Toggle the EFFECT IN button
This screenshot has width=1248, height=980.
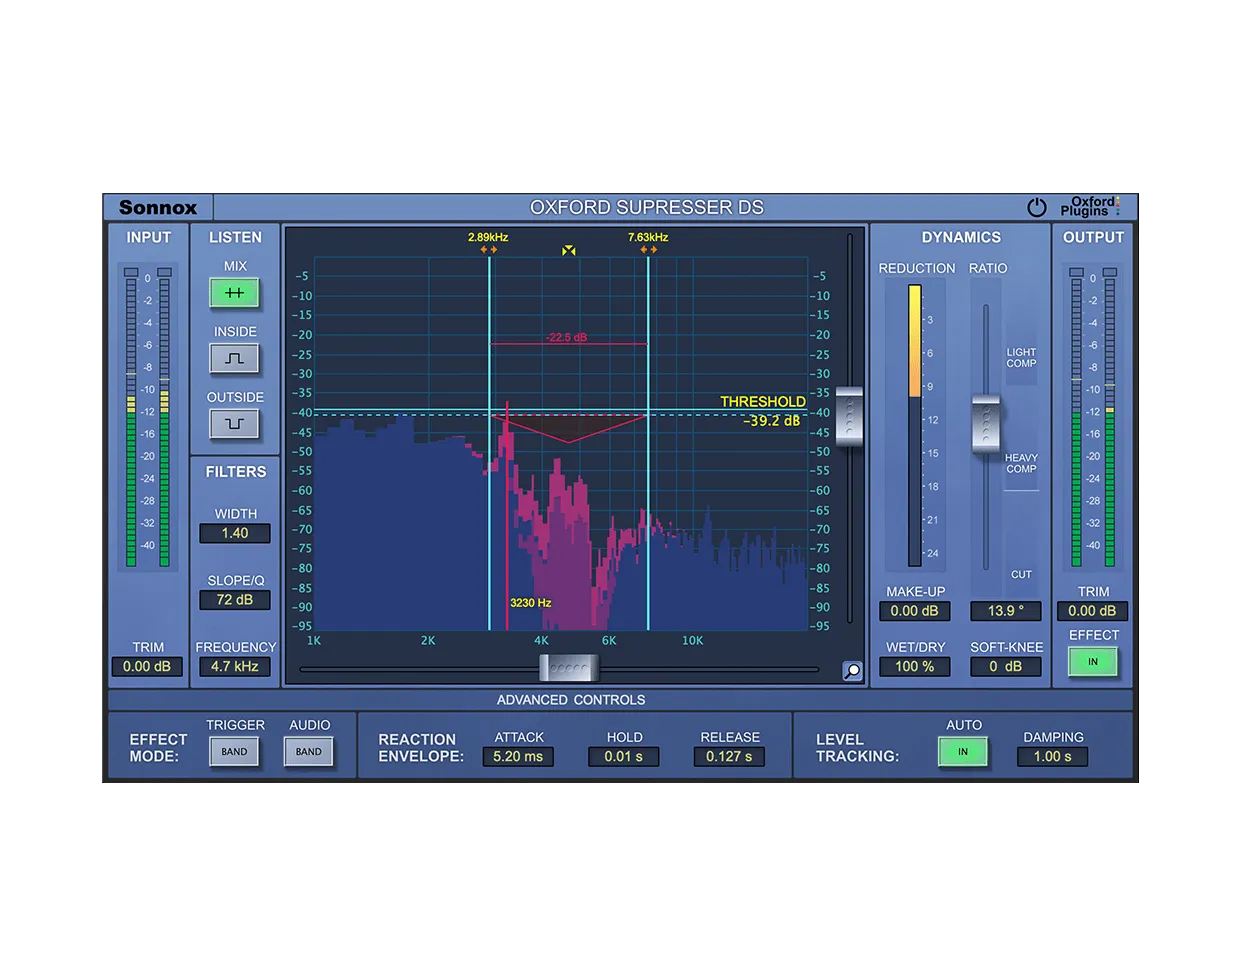click(x=1093, y=662)
